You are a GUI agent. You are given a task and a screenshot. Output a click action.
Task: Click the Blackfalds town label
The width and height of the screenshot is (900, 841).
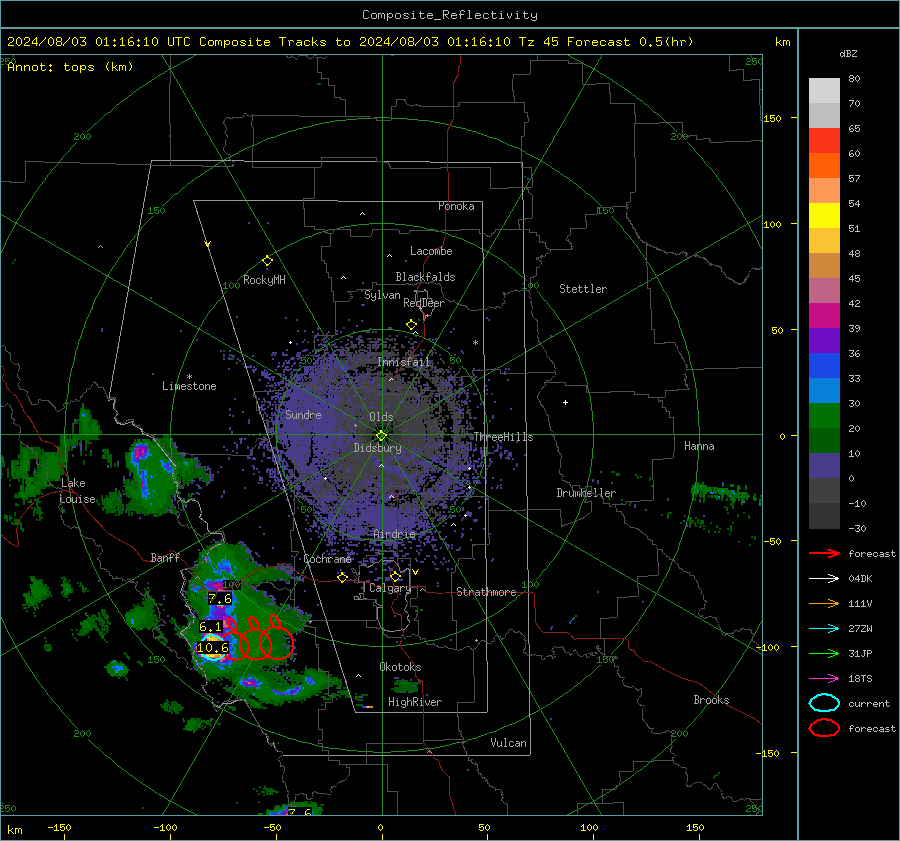(425, 277)
